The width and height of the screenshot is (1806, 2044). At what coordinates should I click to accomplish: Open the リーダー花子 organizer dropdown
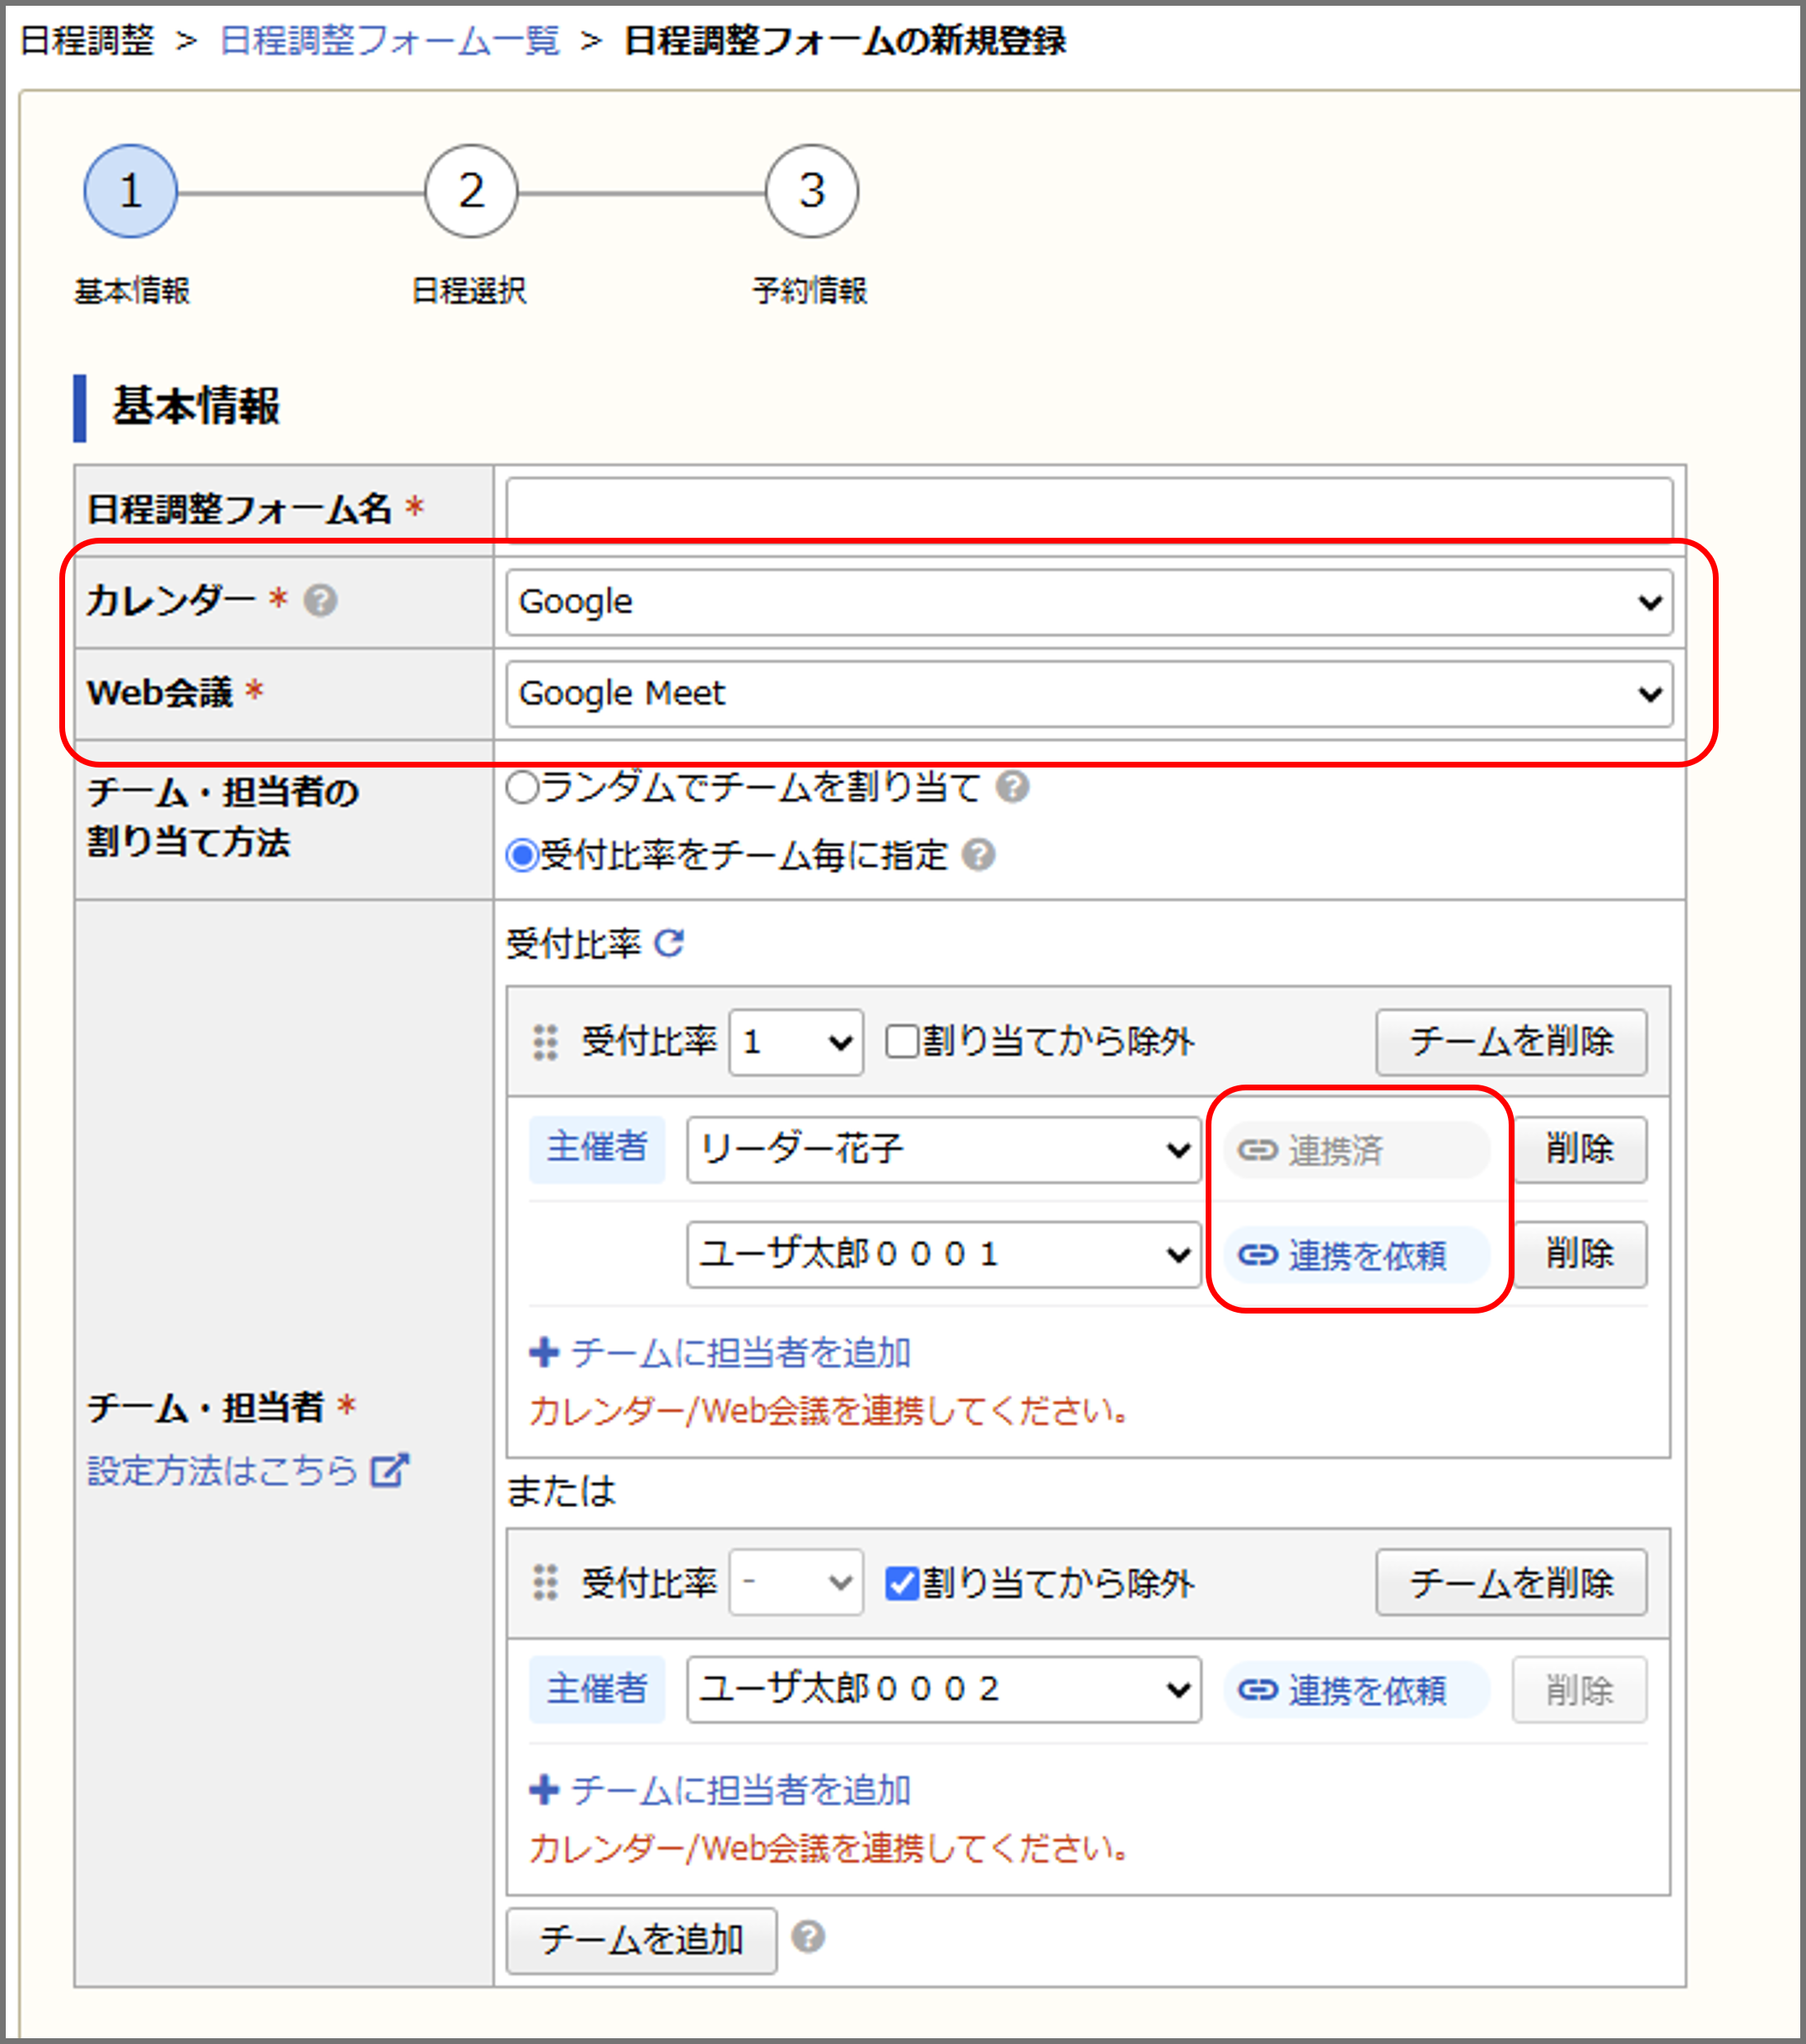point(944,1150)
